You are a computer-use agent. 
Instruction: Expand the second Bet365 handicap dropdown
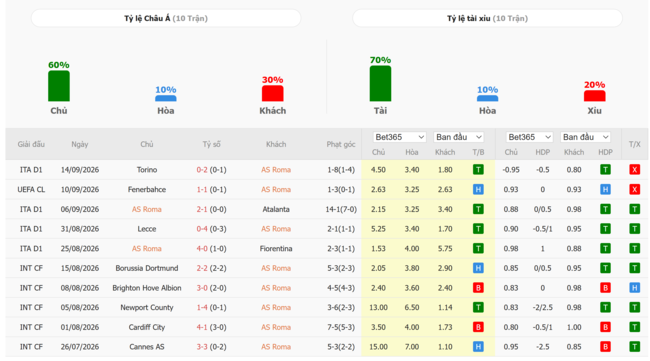tap(529, 137)
